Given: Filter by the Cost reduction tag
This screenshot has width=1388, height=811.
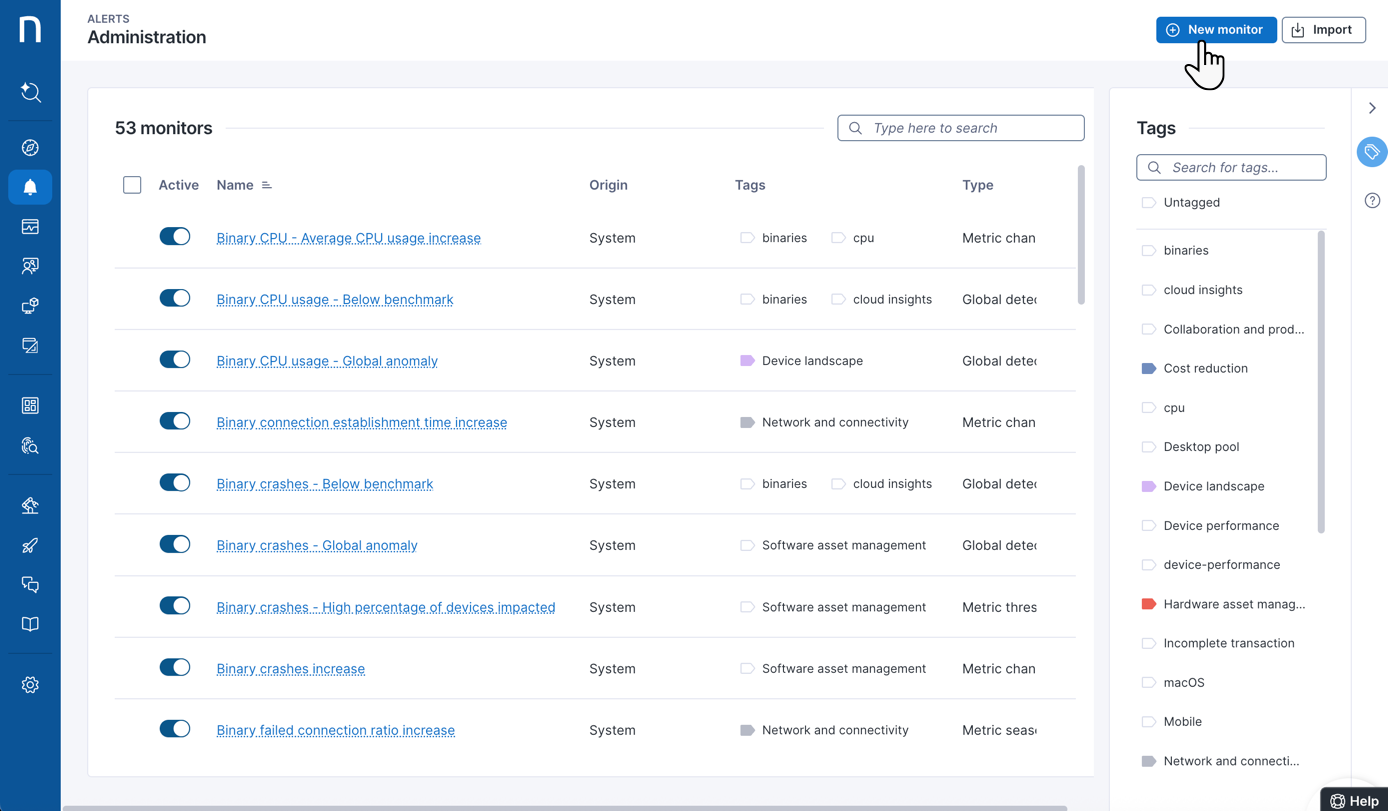Looking at the screenshot, I should 1205,368.
